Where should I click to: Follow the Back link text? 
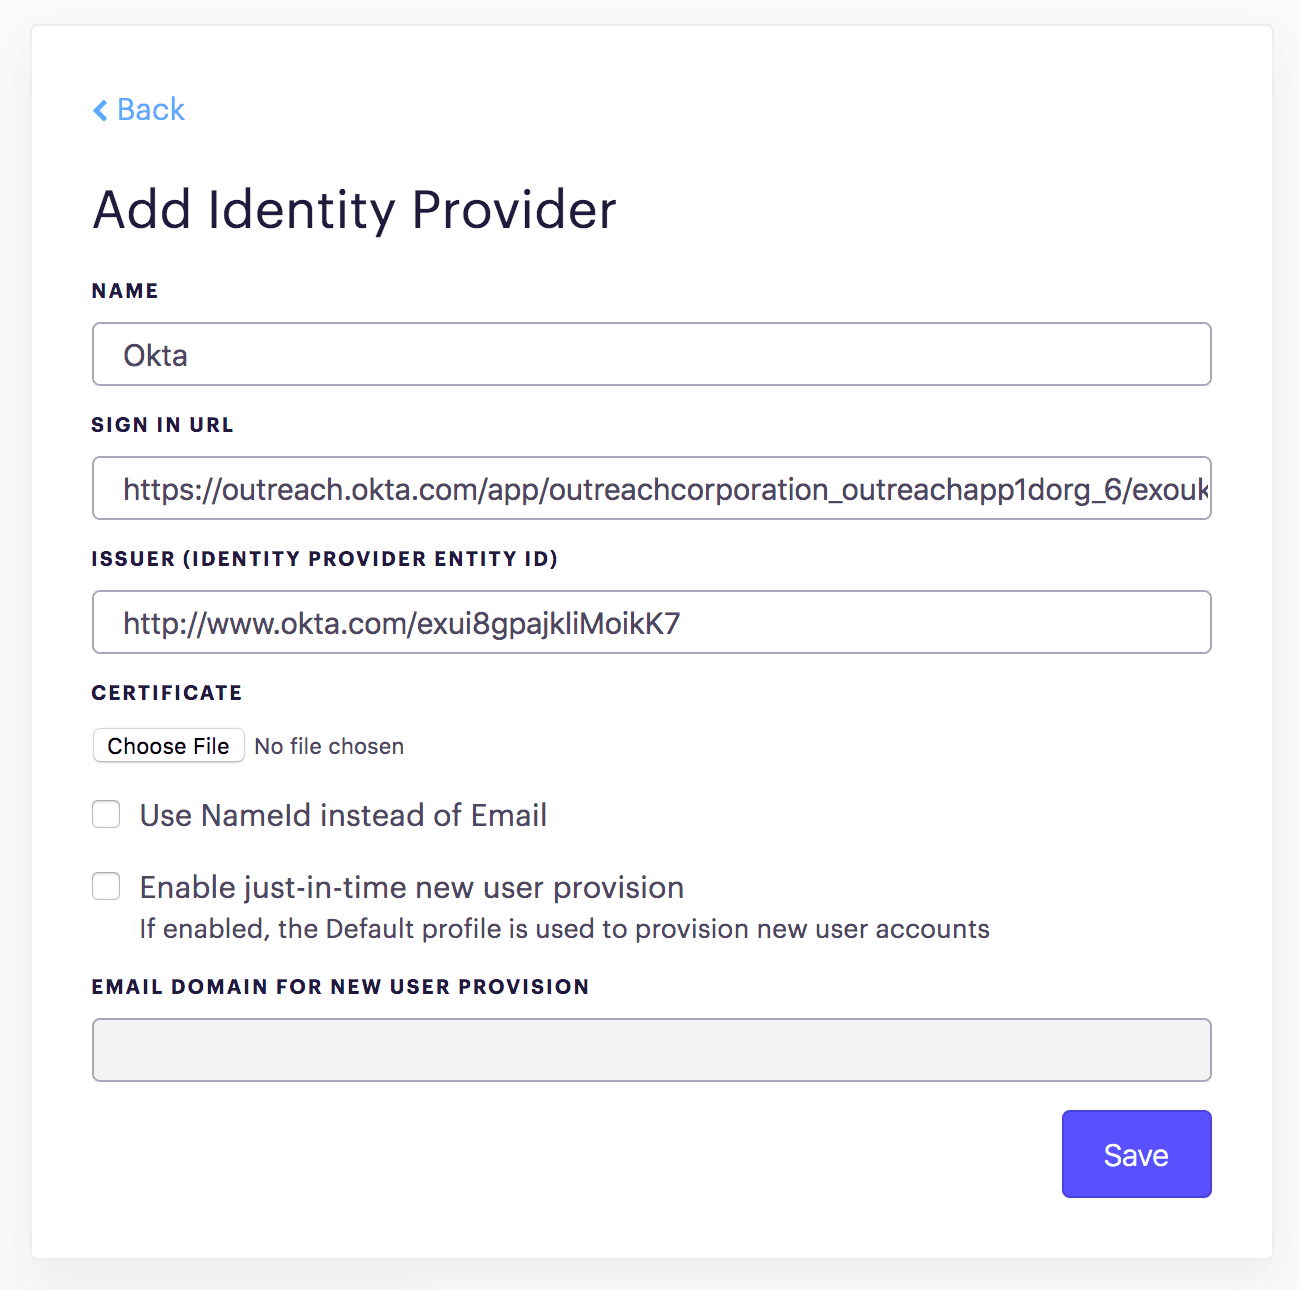tap(151, 110)
